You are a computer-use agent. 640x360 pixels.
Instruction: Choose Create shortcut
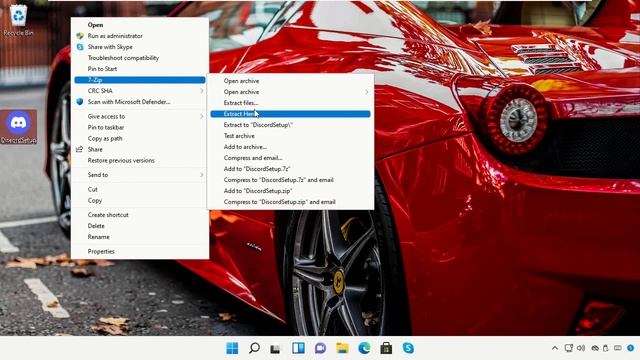(x=140, y=215)
